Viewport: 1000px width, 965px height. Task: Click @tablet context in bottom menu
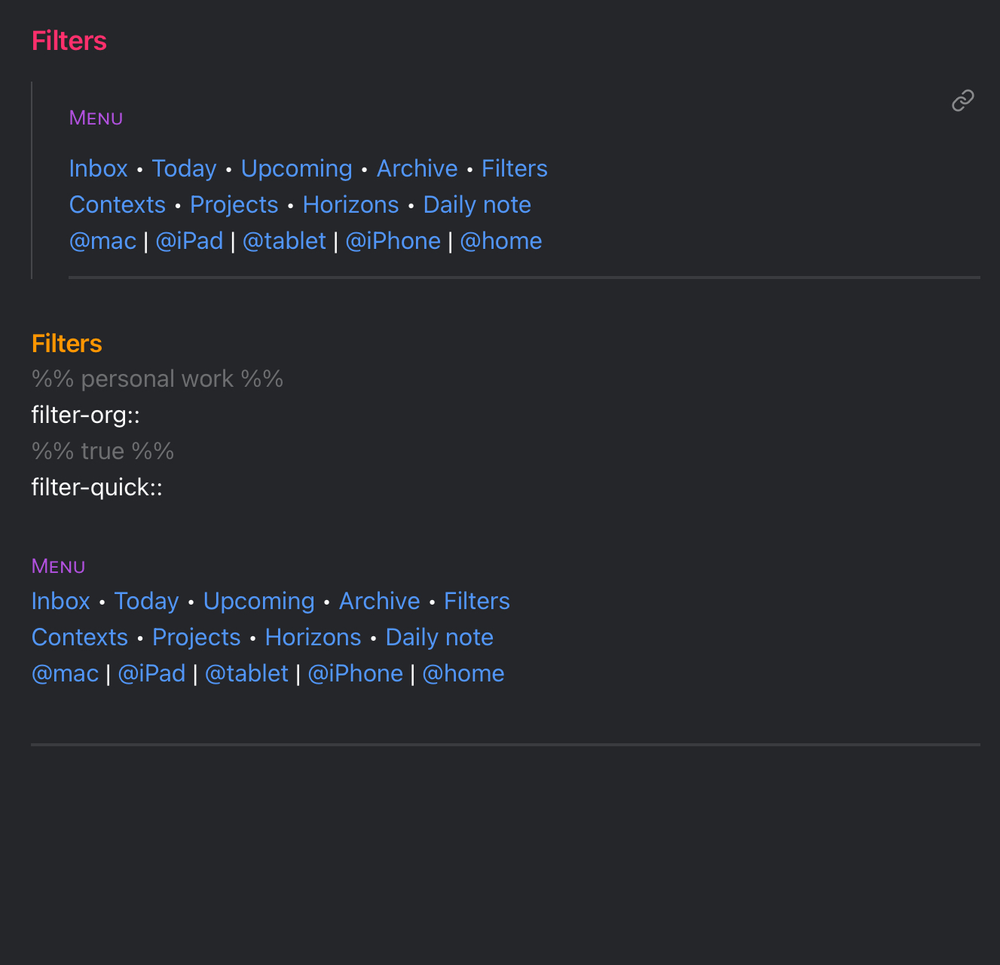point(246,674)
